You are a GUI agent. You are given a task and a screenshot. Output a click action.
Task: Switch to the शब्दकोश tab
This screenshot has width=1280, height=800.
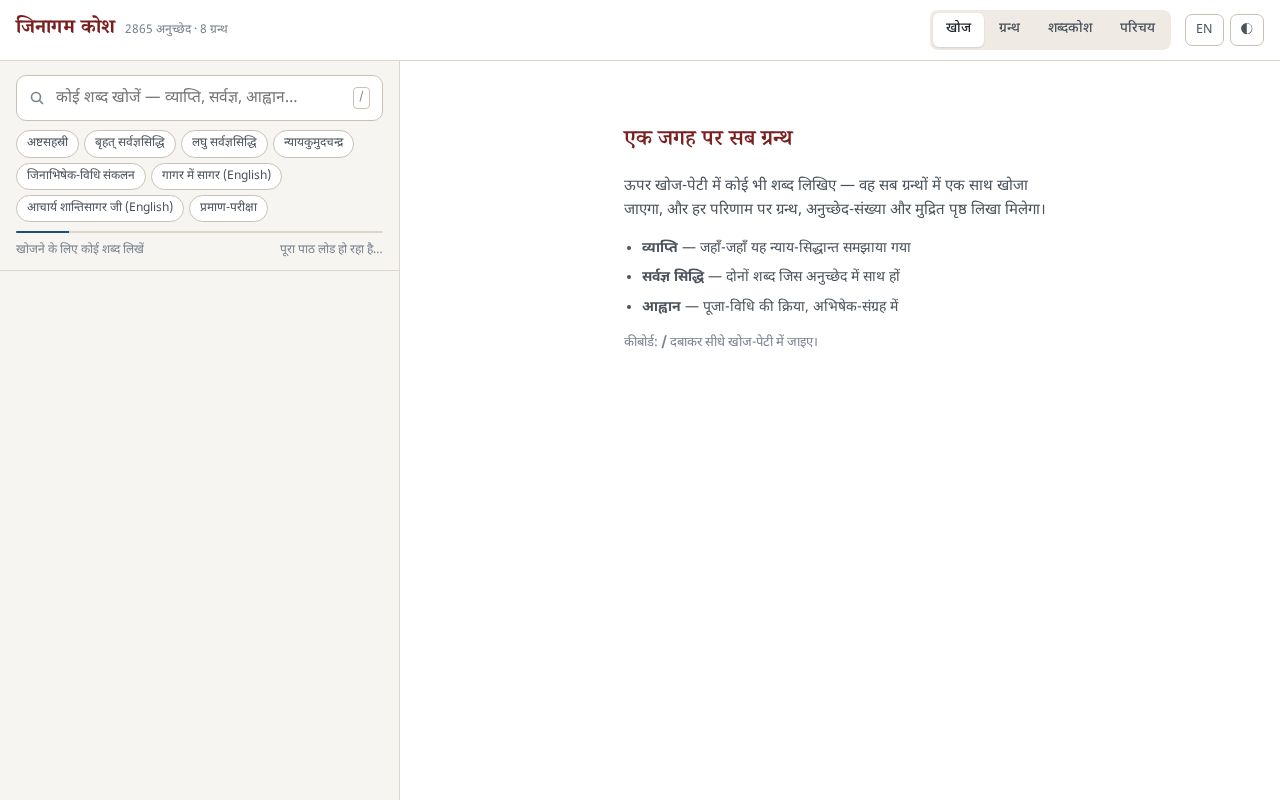point(1070,29)
